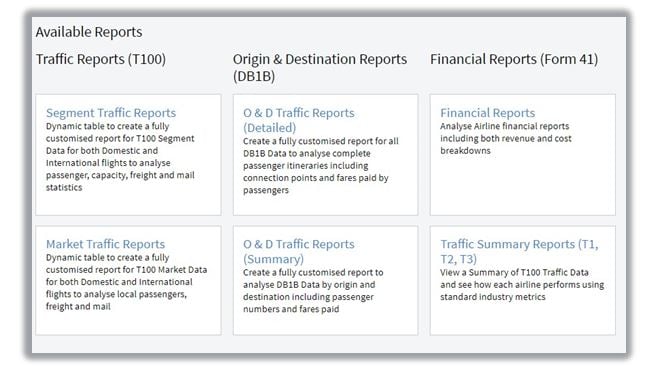This screenshot has width=652, height=367.
Task: Click the O & D Summary report description
Action: [313, 291]
